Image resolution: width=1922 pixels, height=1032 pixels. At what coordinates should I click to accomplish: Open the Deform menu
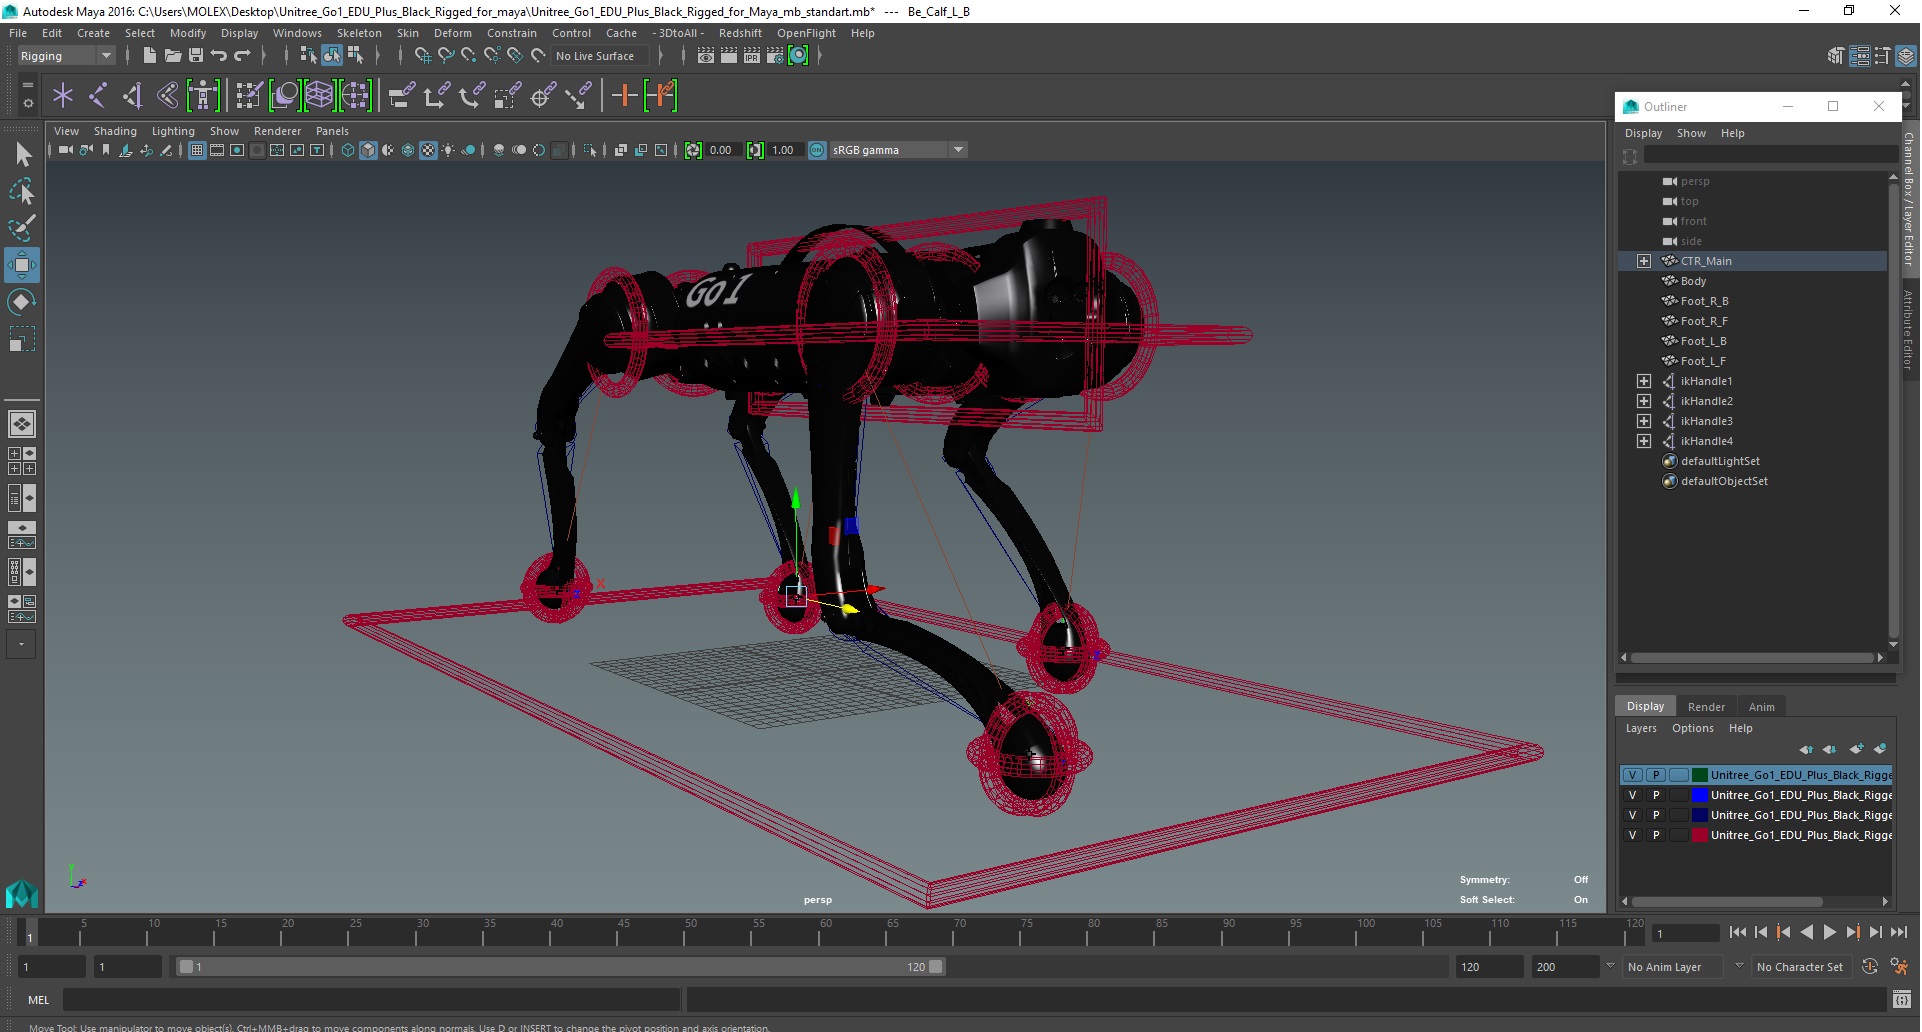[452, 33]
